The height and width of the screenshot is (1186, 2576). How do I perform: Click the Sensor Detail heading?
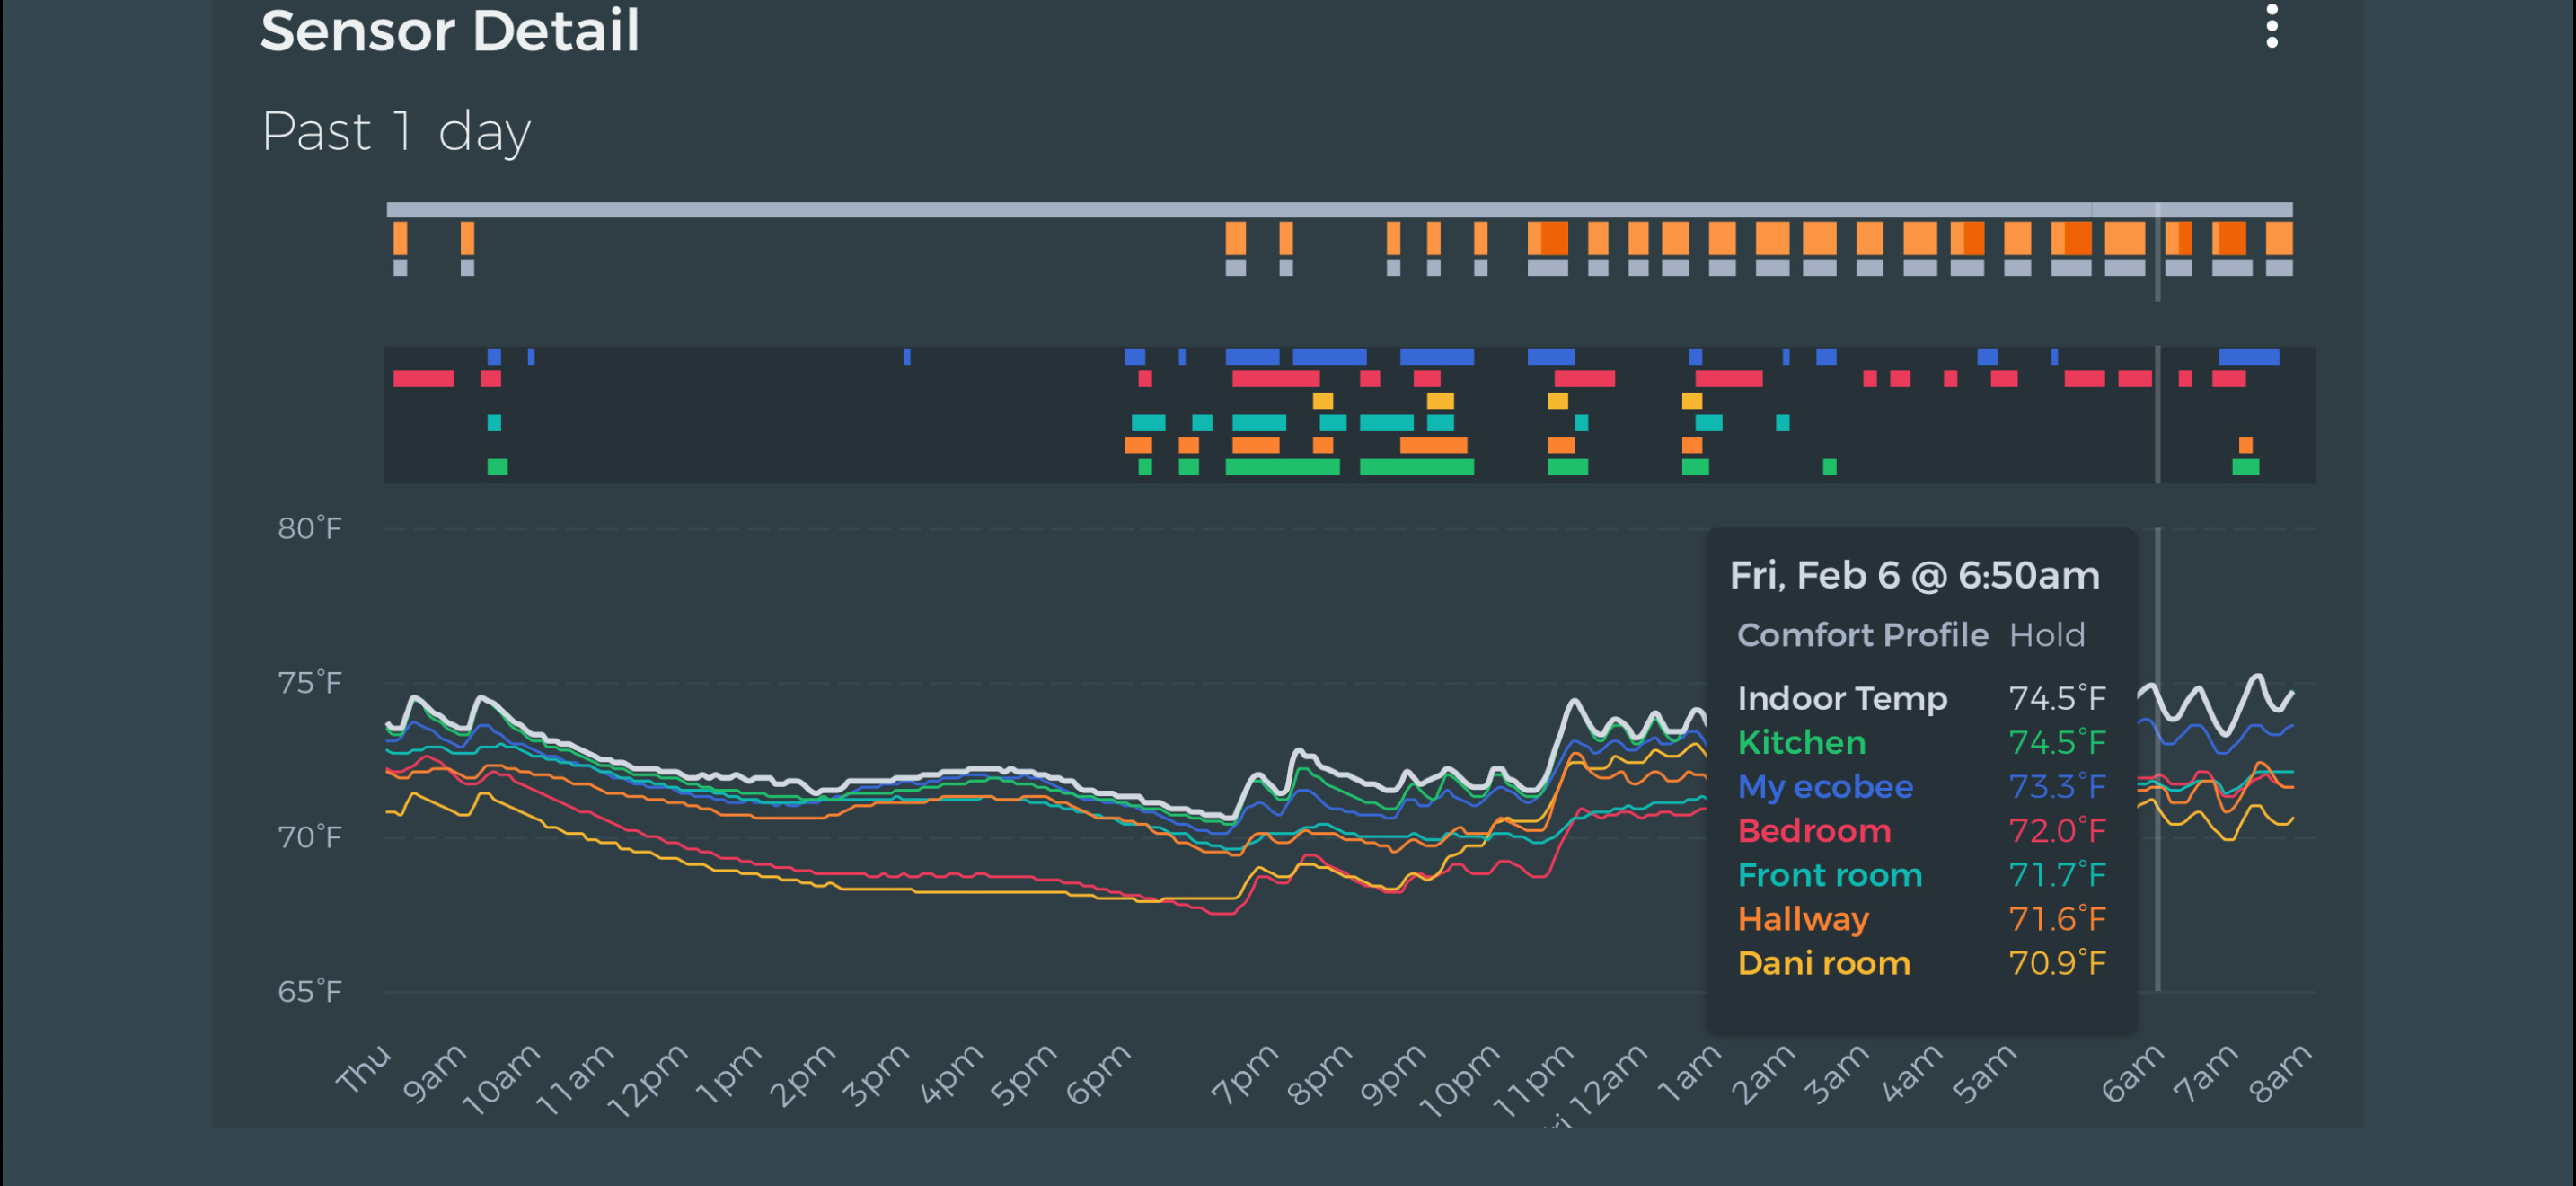coord(449,30)
